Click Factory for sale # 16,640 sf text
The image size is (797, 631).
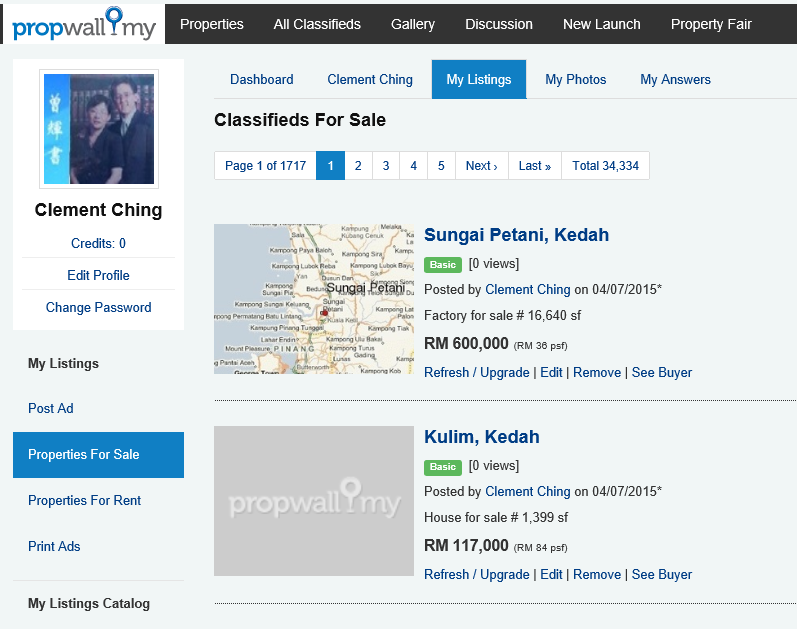[x=503, y=316]
